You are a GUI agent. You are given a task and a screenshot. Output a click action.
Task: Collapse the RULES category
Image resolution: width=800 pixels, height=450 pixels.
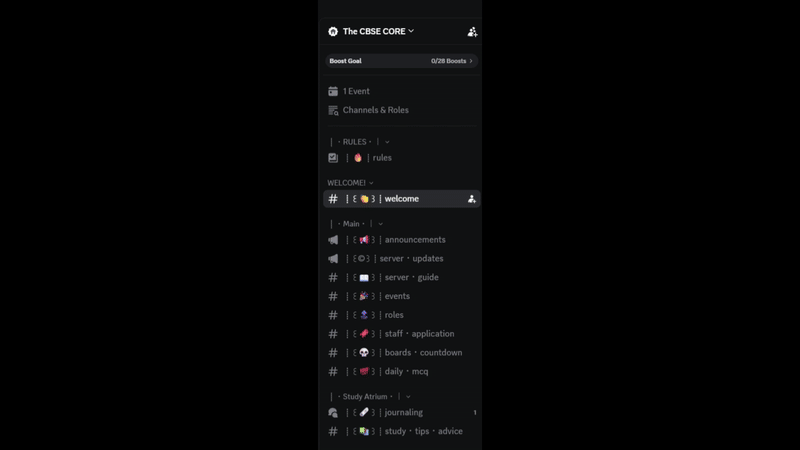[360, 142]
